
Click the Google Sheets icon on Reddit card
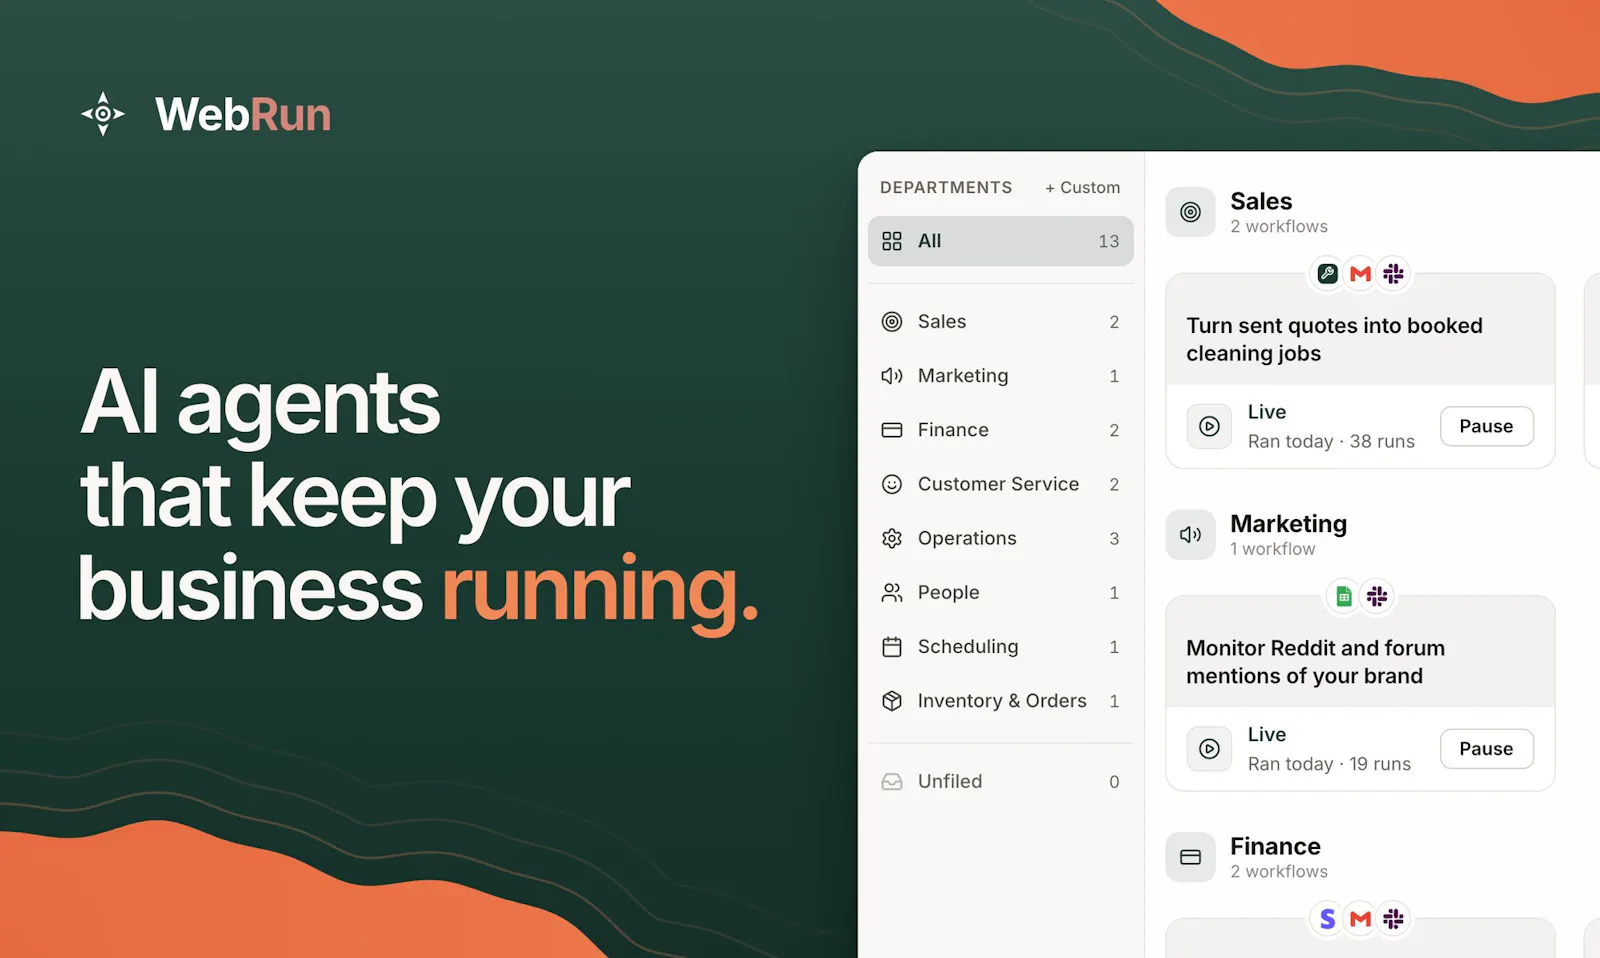(x=1344, y=596)
